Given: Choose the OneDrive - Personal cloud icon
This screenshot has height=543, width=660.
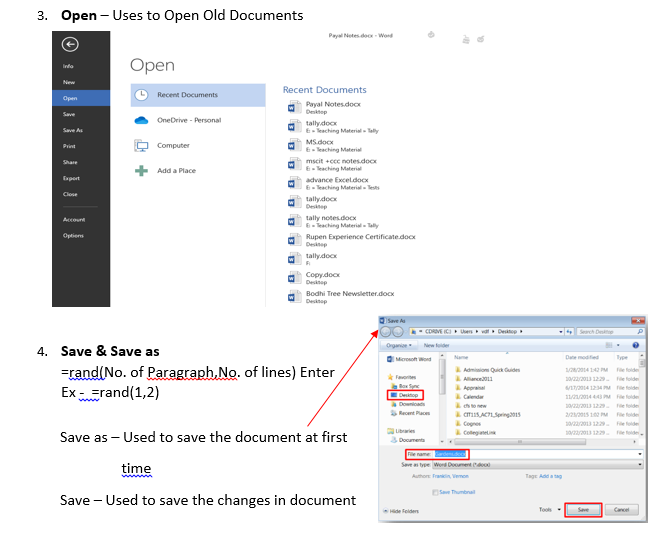Looking at the screenshot, I should (141, 120).
